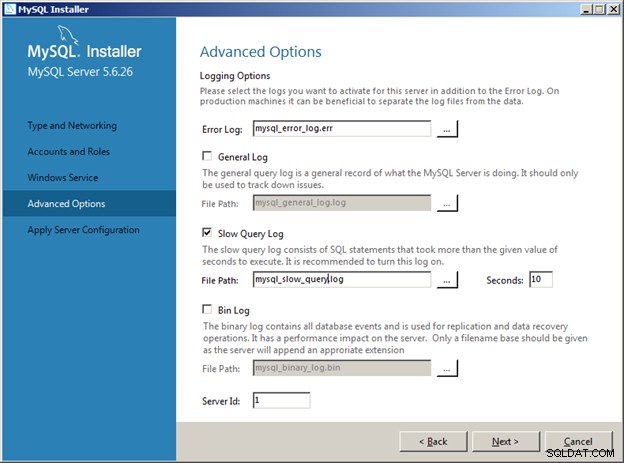Click the MySQL dolphin logo
This screenshot has width=624, height=463.
click(68, 35)
